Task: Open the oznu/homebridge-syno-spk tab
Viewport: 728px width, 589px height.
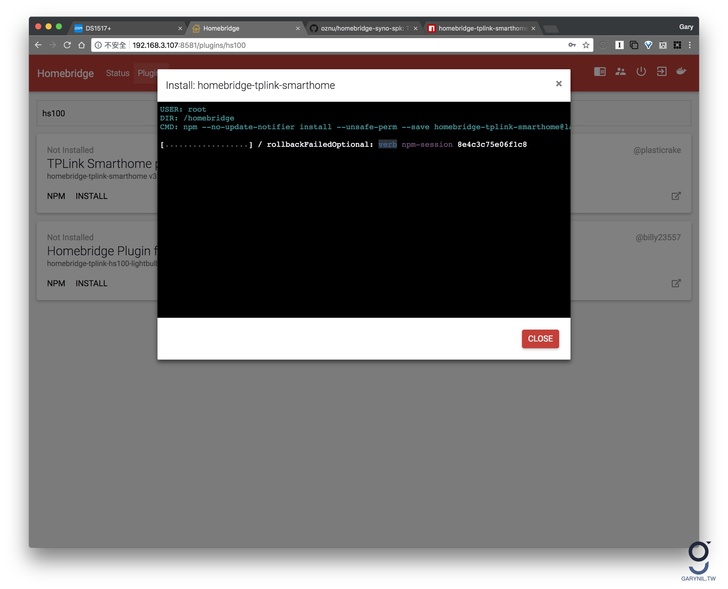Action: click(363, 28)
